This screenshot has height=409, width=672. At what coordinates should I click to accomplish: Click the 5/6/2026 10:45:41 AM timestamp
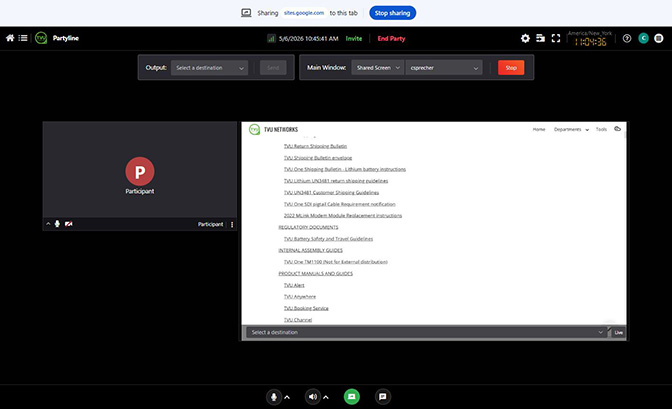coord(309,39)
